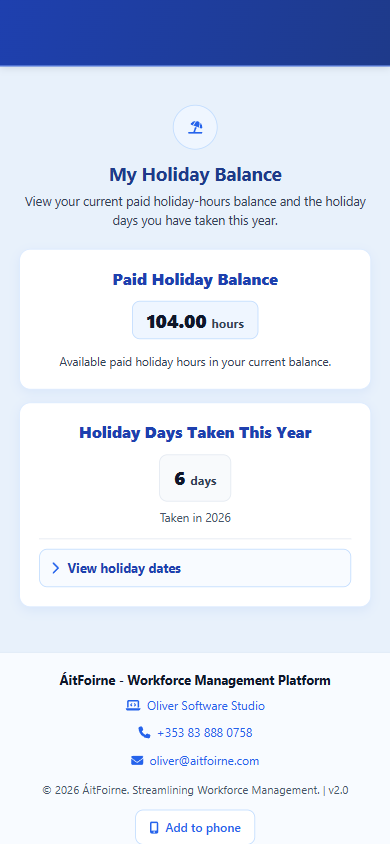The height and width of the screenshot is (844, 390).
Task: Click the My Holiday Balance page title
Action: pos(195,175)
